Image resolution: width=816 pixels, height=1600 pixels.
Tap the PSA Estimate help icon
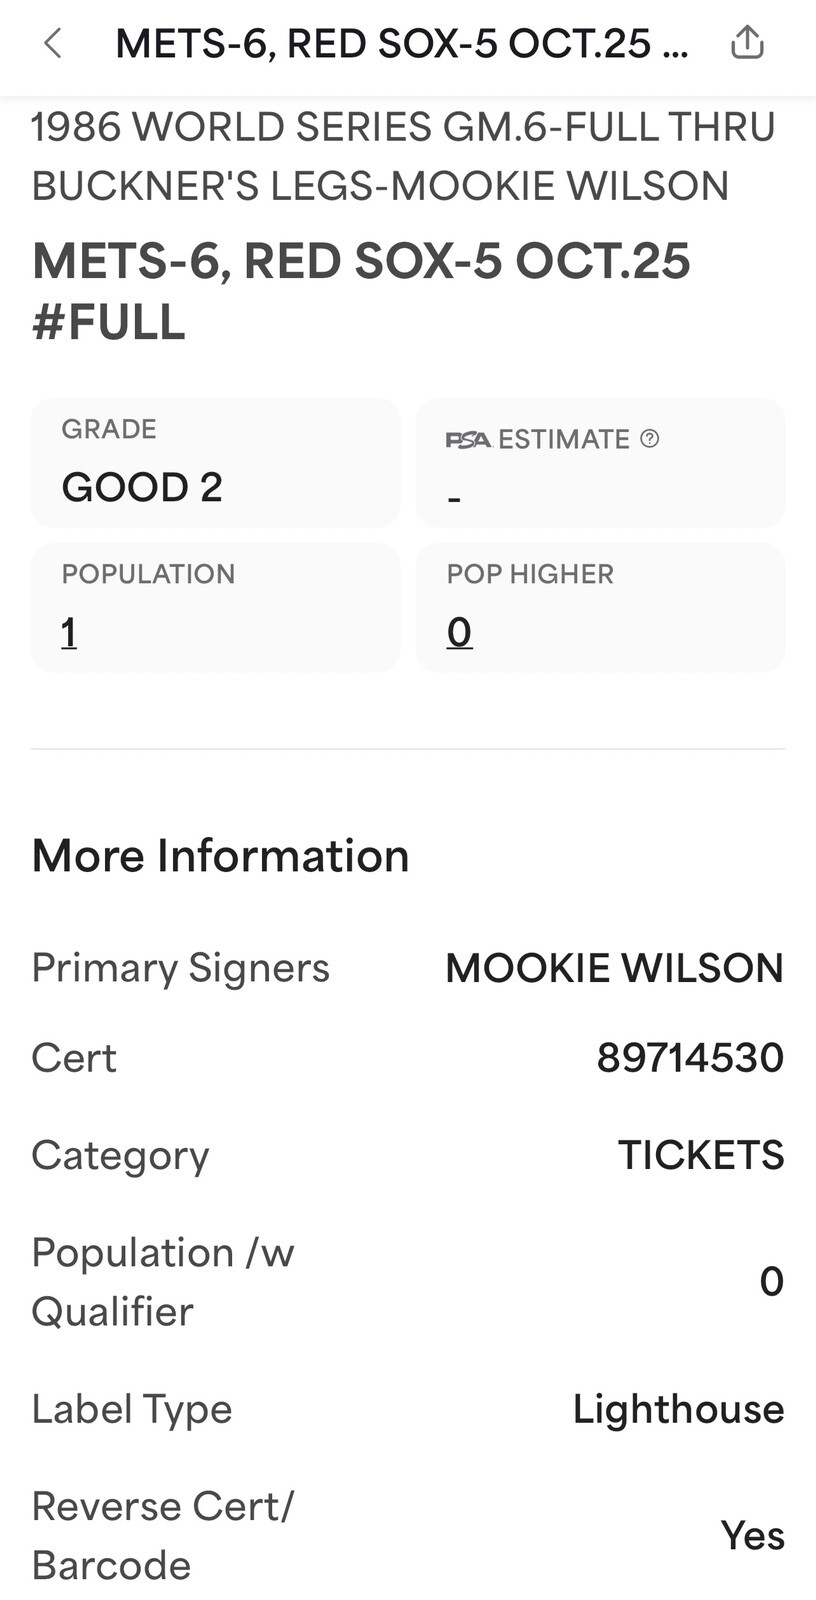coord(650,438)
